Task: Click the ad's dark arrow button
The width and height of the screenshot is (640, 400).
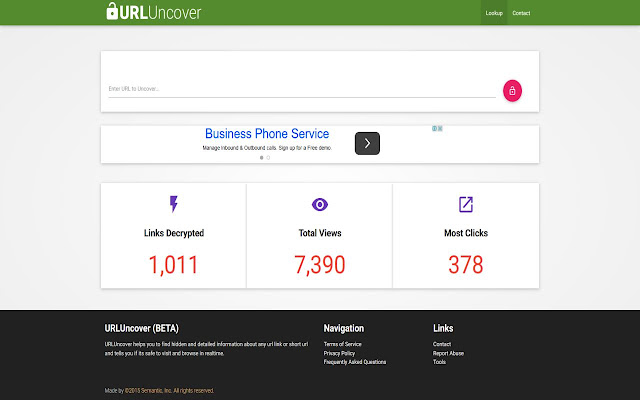Action: (367, 143)
